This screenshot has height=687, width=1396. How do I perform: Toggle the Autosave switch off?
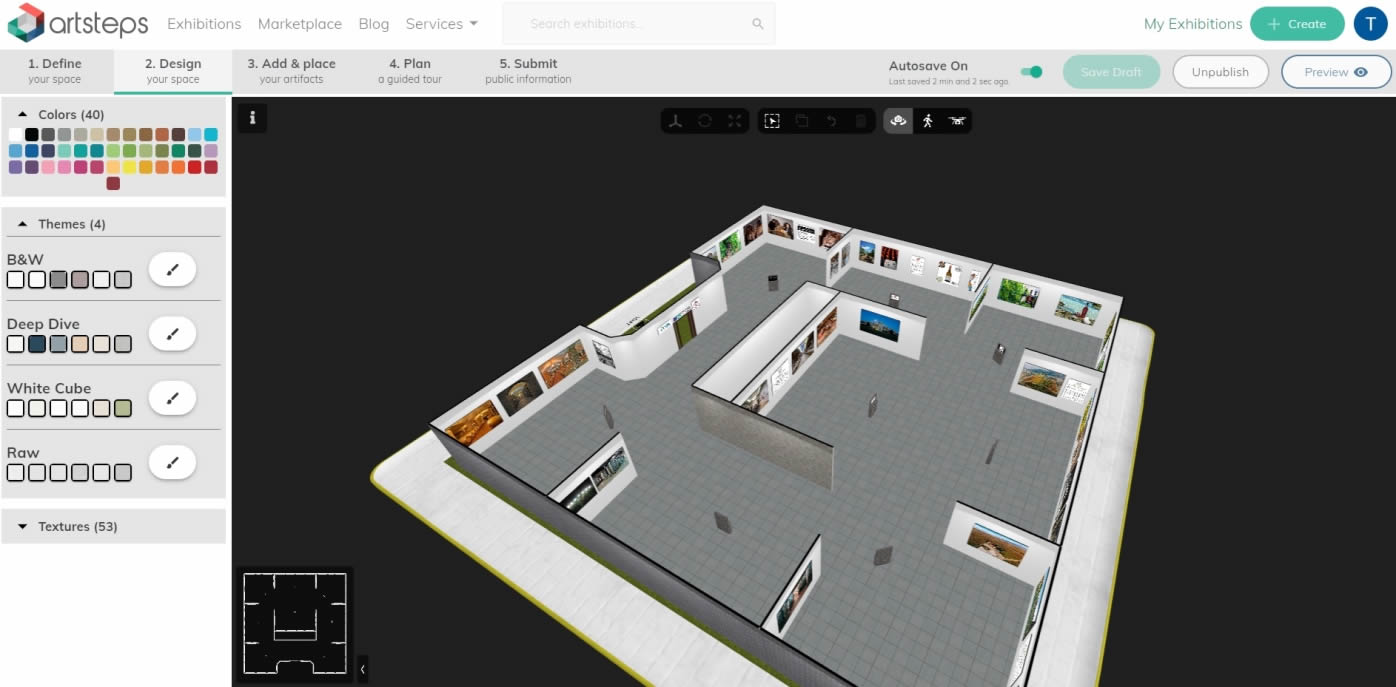[x=1031, y=72]
